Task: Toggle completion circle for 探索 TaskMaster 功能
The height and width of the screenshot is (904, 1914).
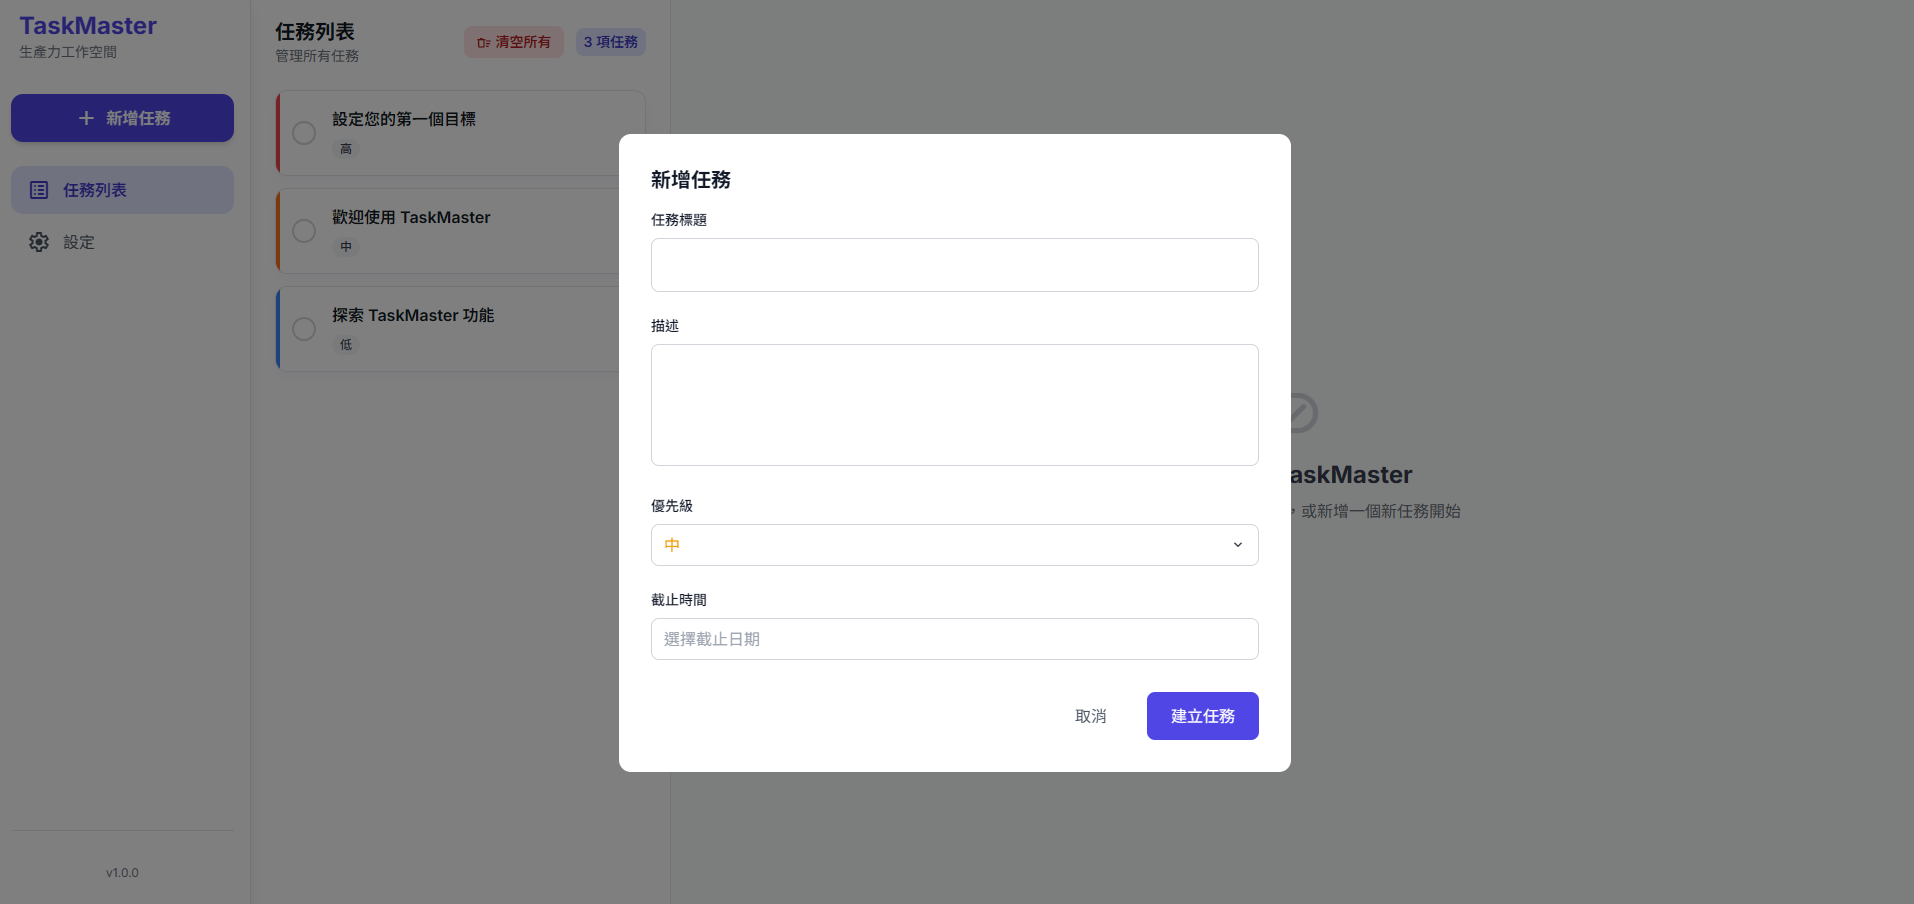Action: coord(304,329)
